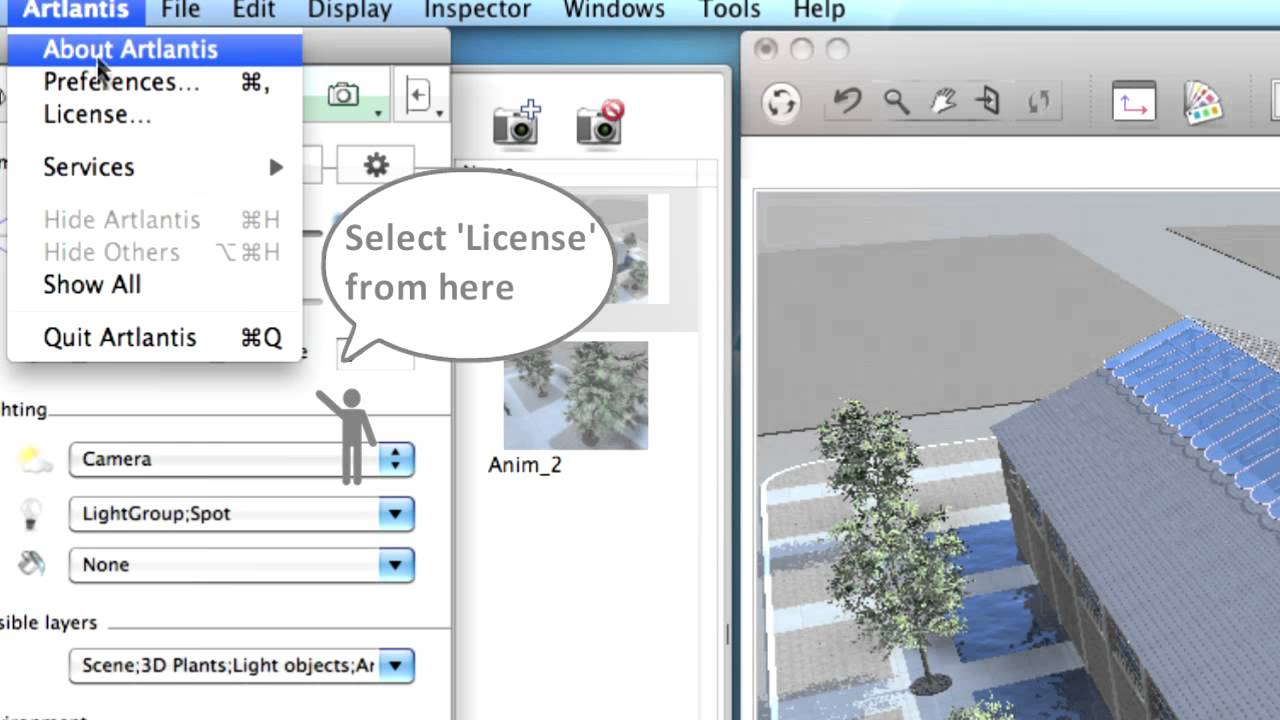
Task: Choose About Artlantis menu item
Action: pyautogui.click(x=155, y=49)
